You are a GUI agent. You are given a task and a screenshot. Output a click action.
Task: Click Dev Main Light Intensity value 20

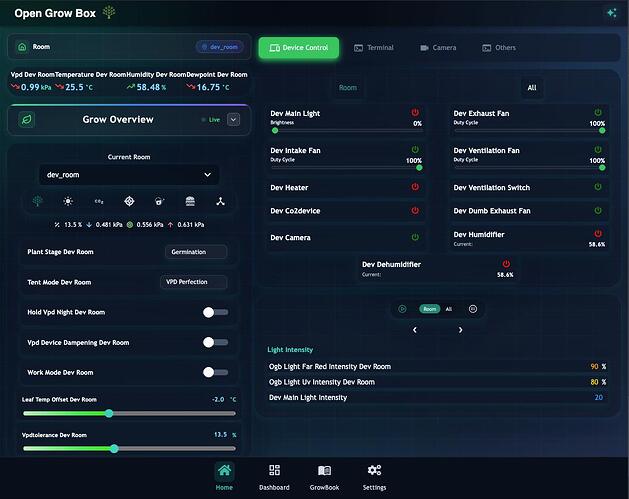pos(599,398)
